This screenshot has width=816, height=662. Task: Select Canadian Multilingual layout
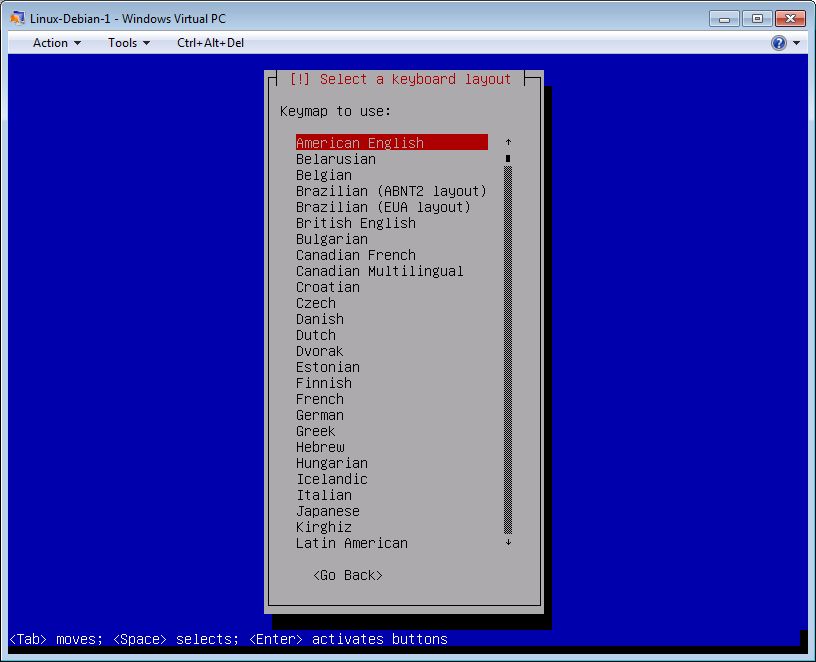pos(379,271)
